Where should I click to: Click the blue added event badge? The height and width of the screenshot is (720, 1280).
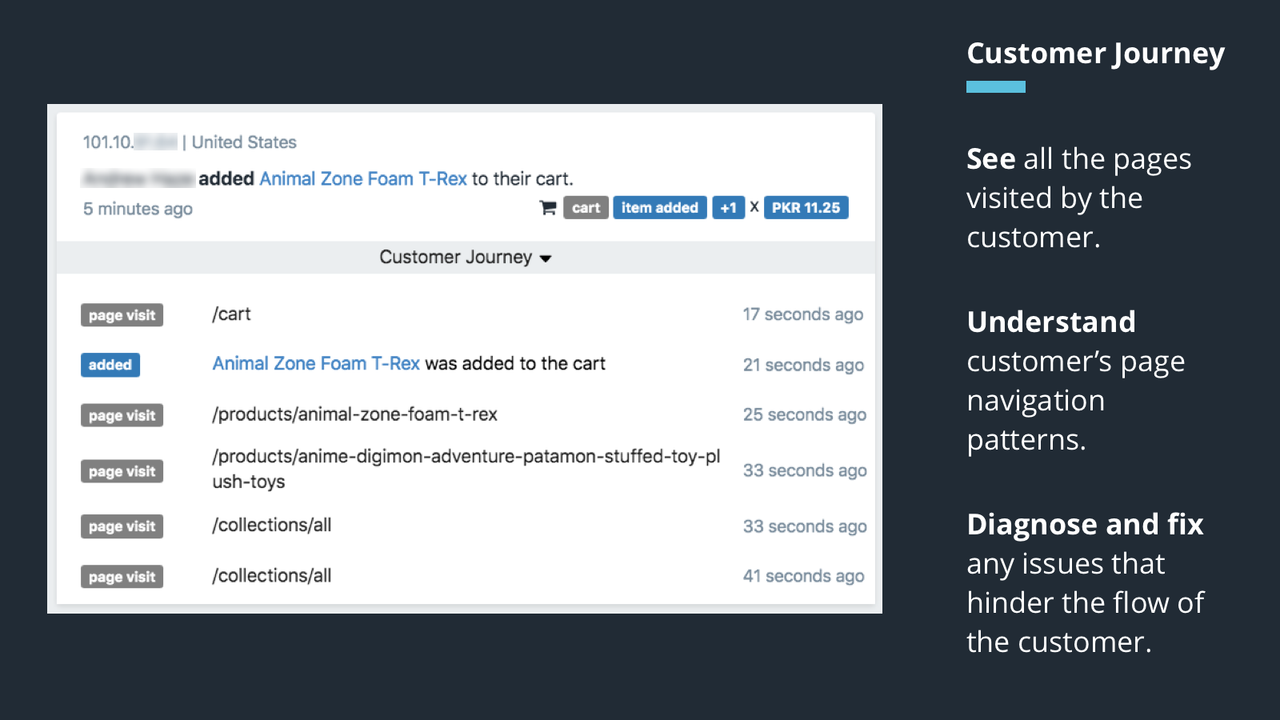point(110,365)
